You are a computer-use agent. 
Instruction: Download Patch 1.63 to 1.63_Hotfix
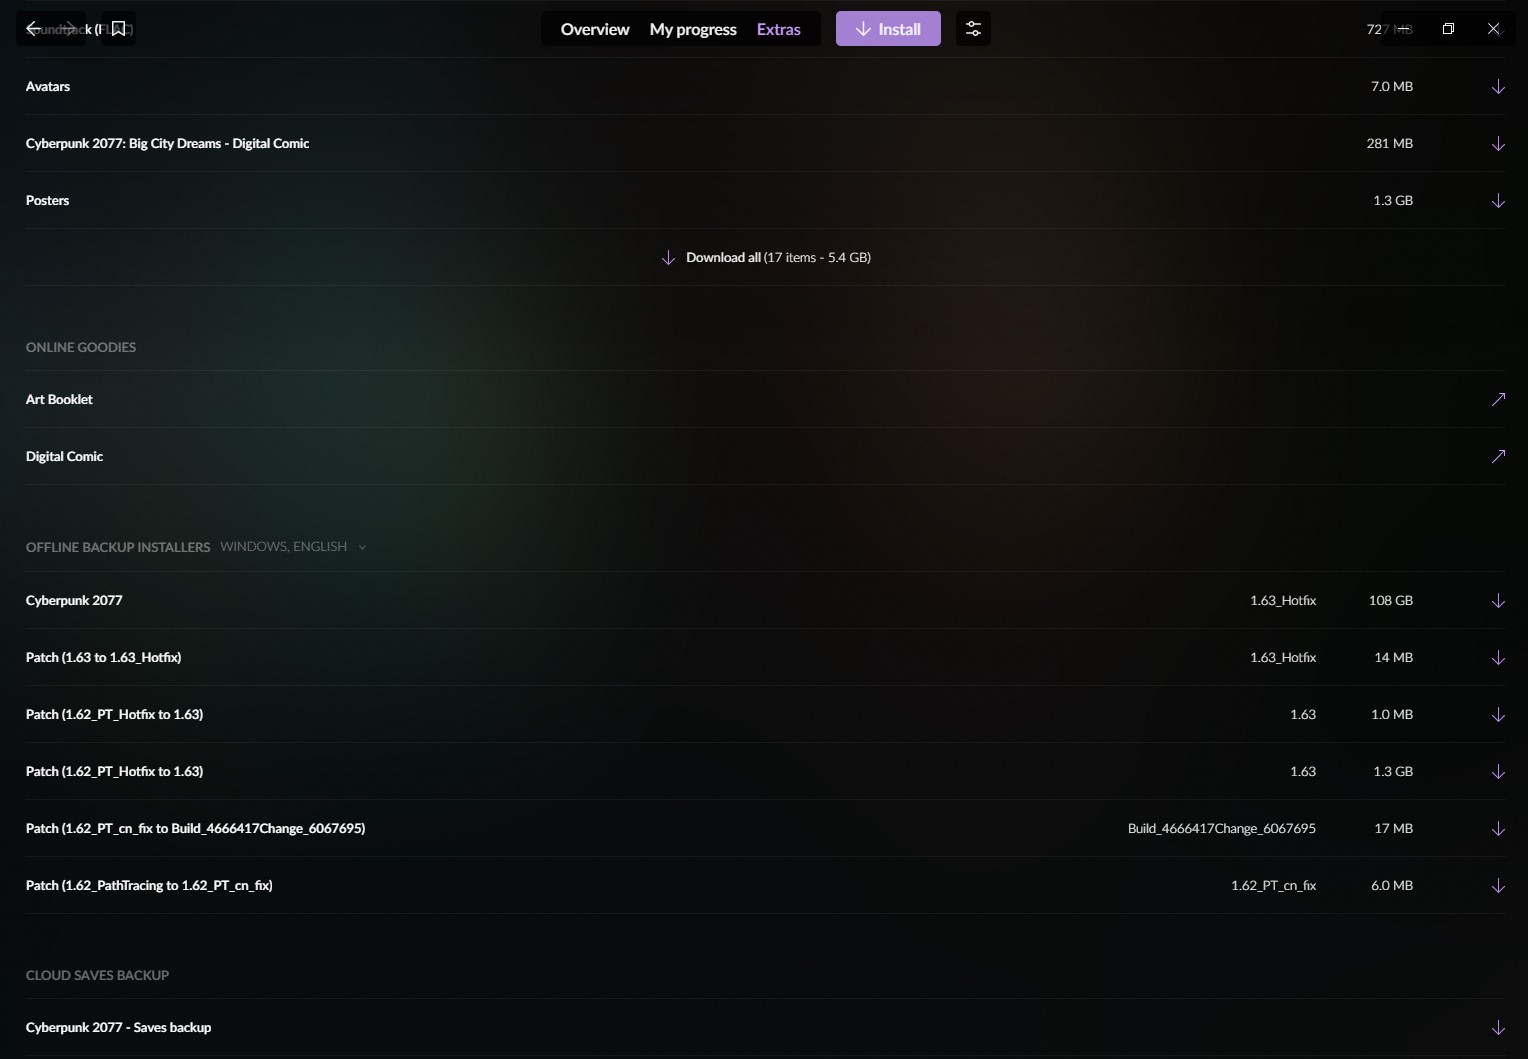1498,658
